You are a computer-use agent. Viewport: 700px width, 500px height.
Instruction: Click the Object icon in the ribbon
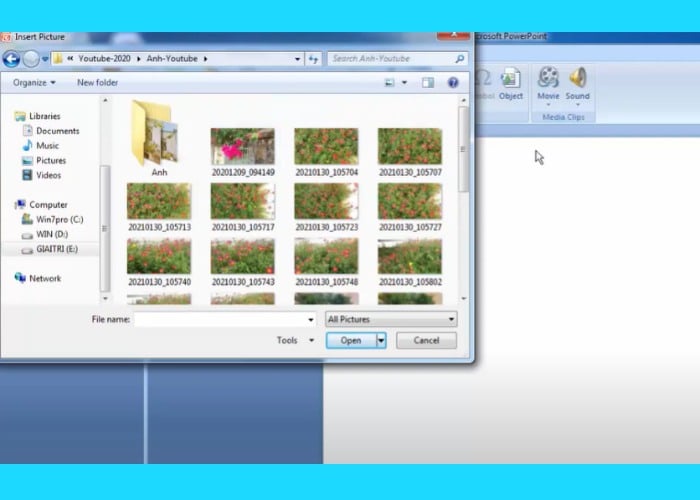(x=511, y=78)
